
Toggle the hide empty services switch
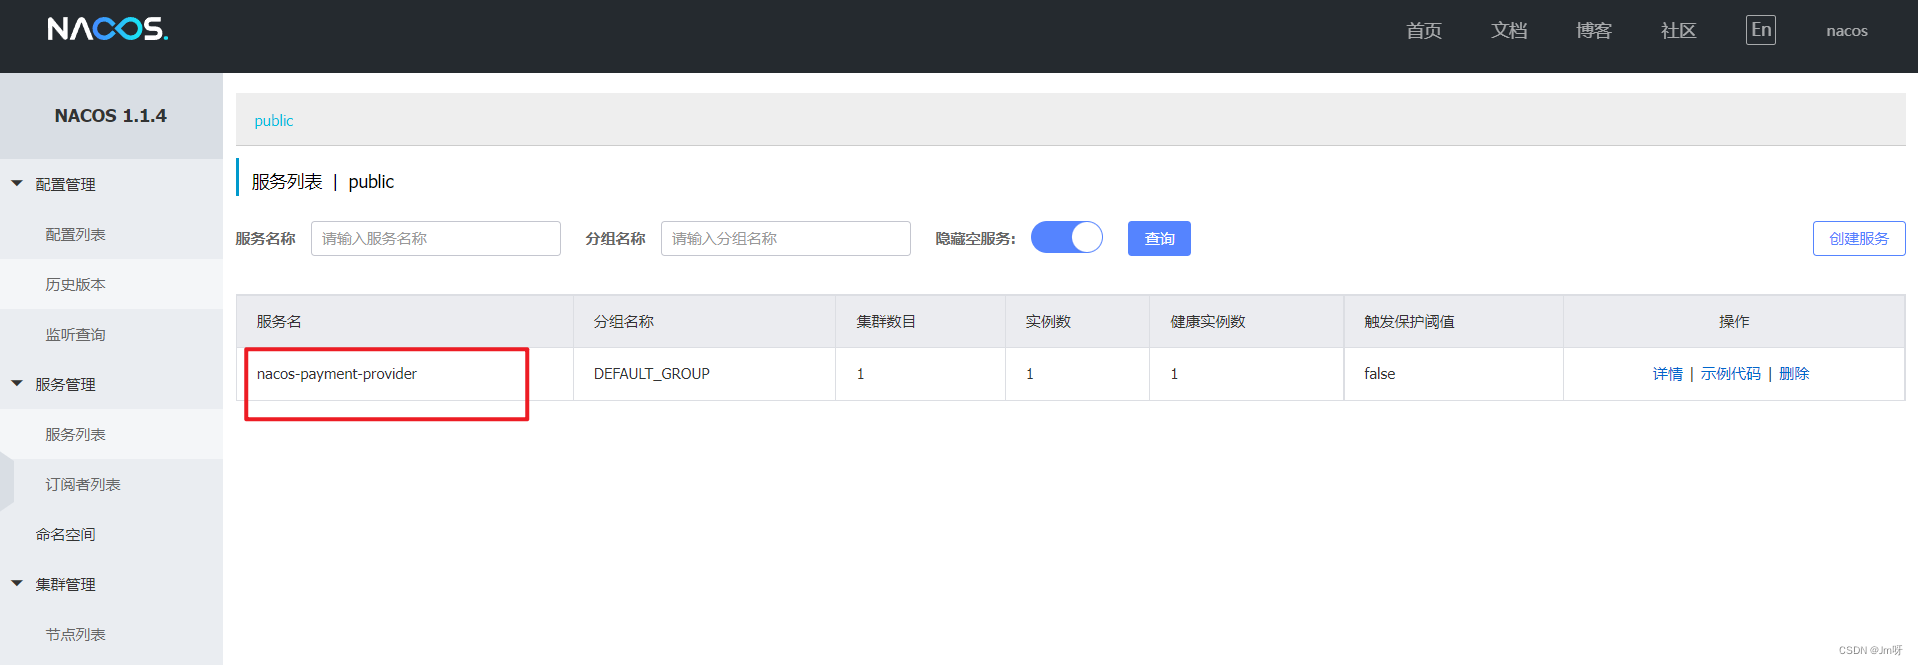point(1067,237)
